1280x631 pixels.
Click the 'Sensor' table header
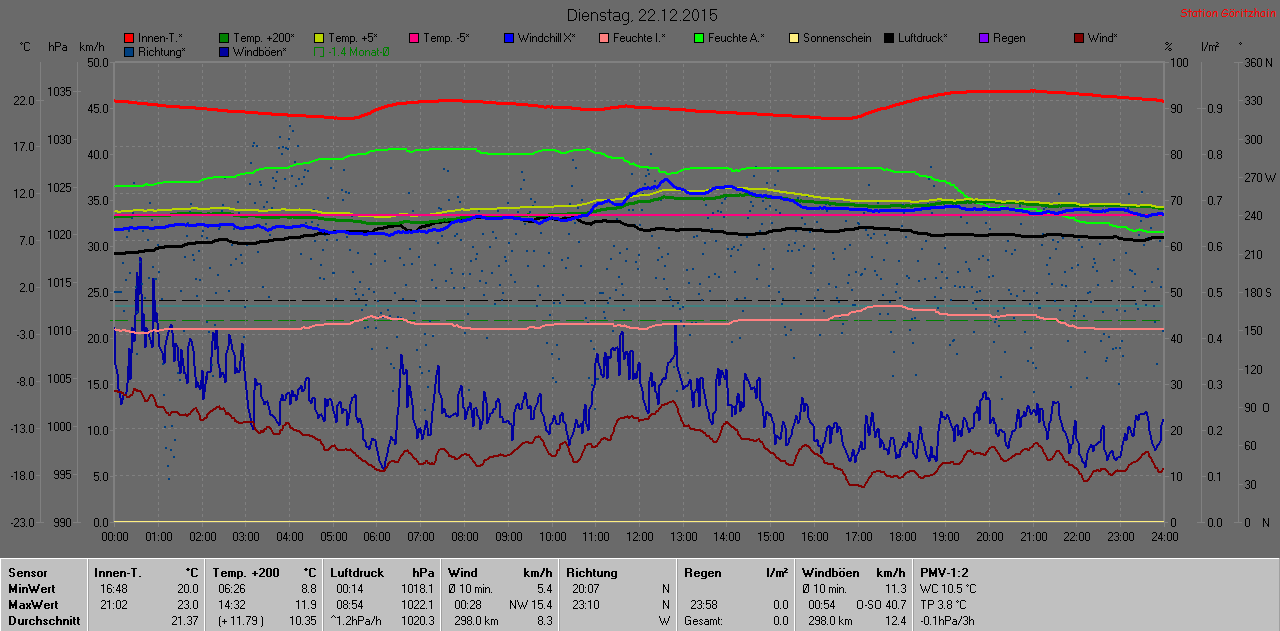tap(27, 573)
